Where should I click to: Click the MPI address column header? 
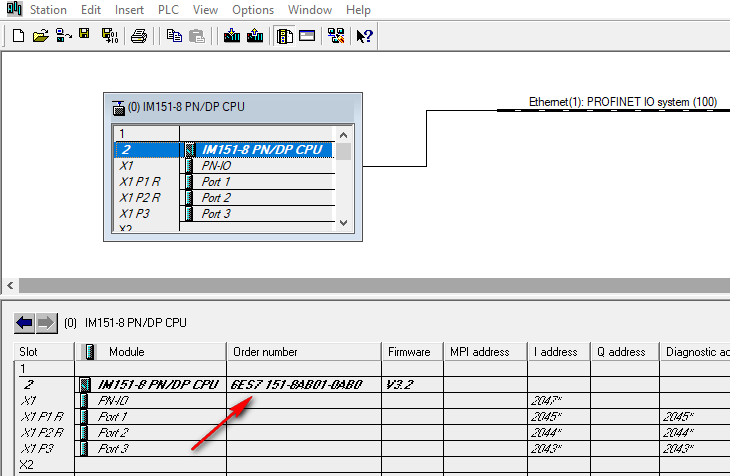(485, 352)
